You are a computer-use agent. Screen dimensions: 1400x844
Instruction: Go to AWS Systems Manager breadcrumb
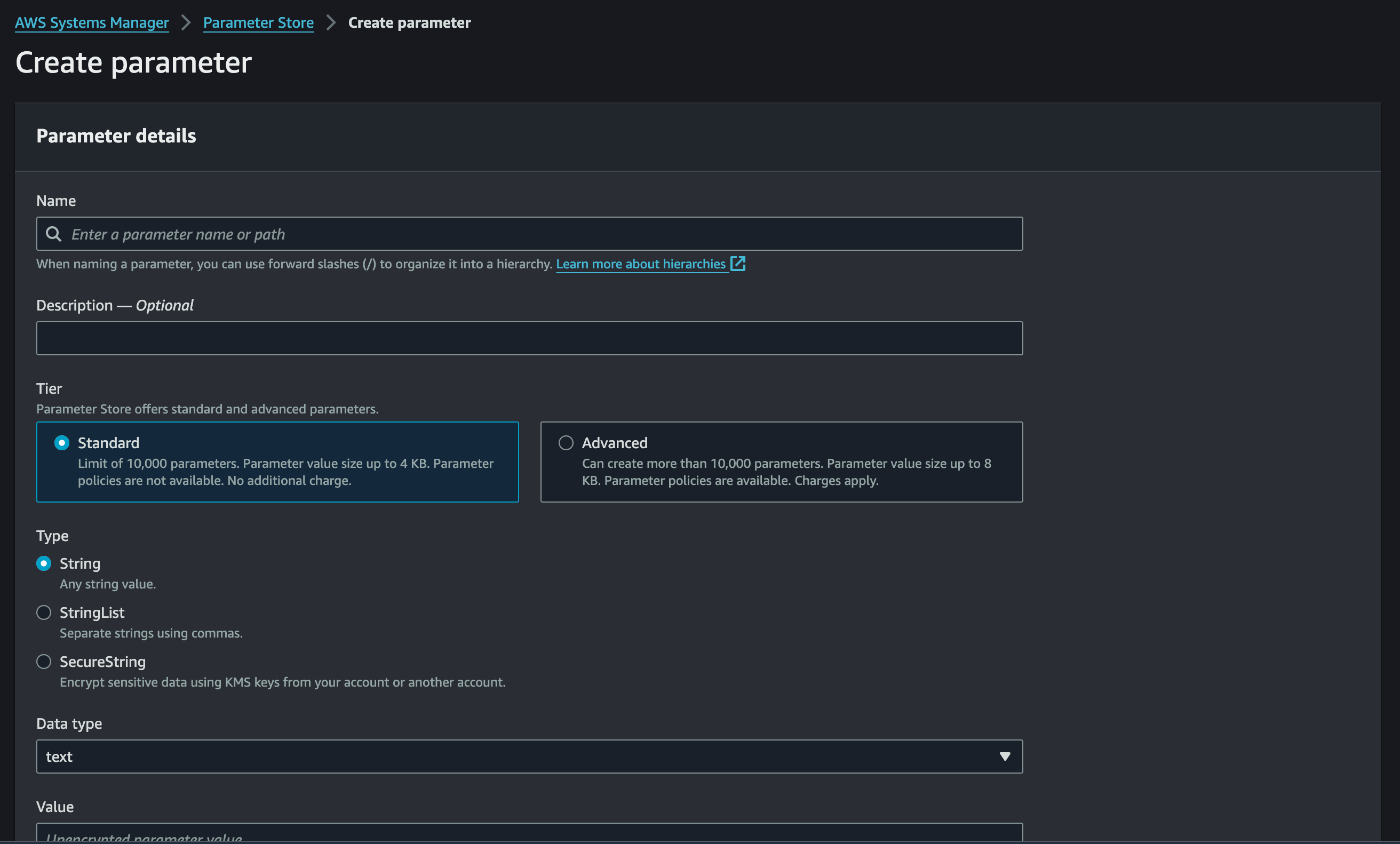[92, 22]
